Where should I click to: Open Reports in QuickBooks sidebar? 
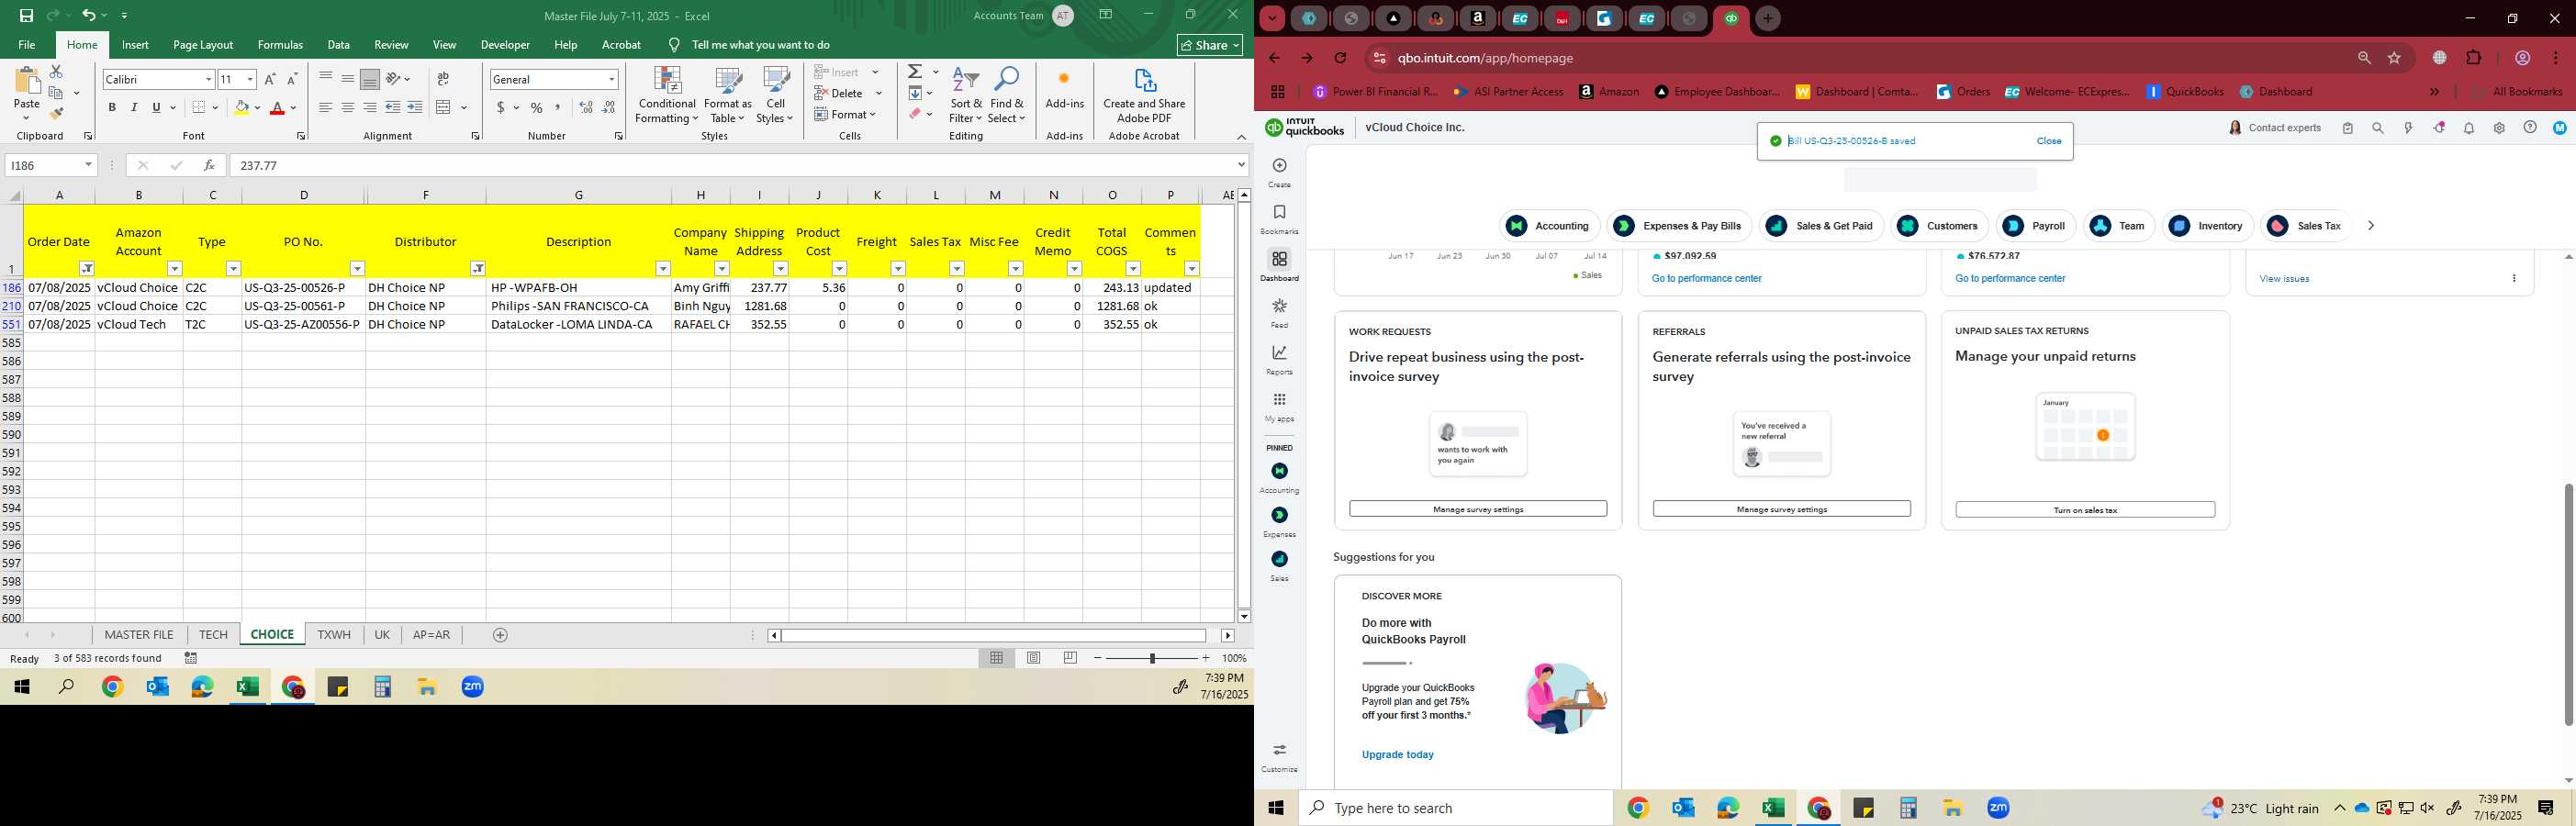(x=1279, y=360)
